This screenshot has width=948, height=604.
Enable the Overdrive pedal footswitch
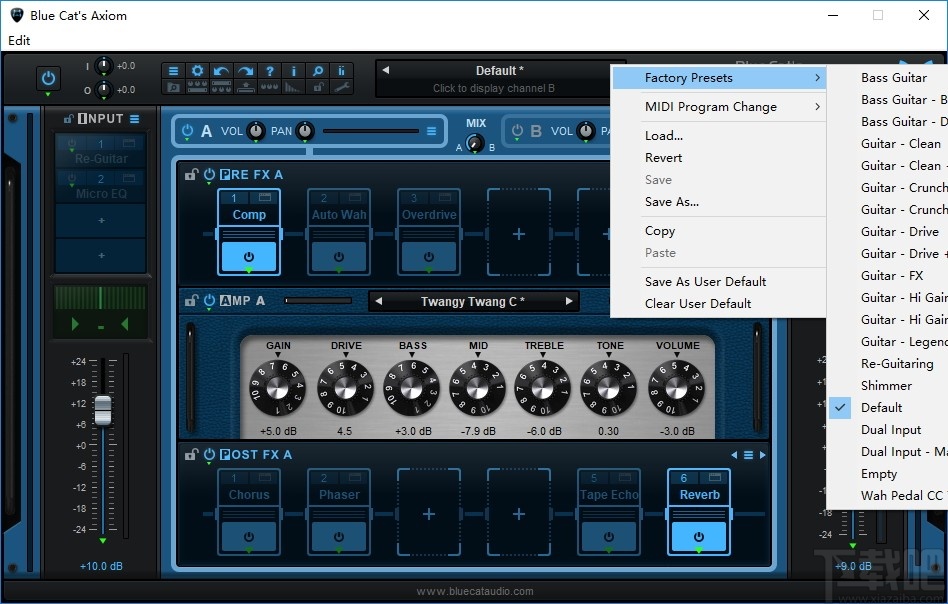click(x=429, y=257)
